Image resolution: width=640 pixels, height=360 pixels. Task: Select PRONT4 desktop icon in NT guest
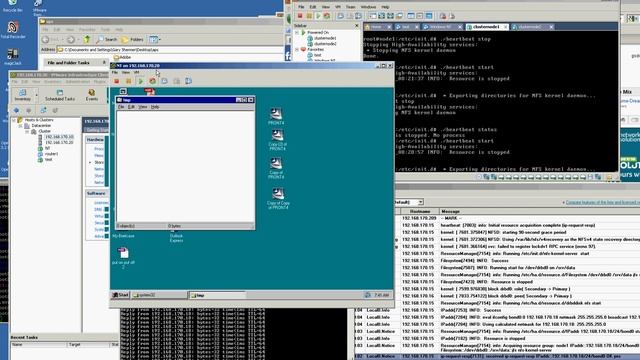[x=276, y=116]
